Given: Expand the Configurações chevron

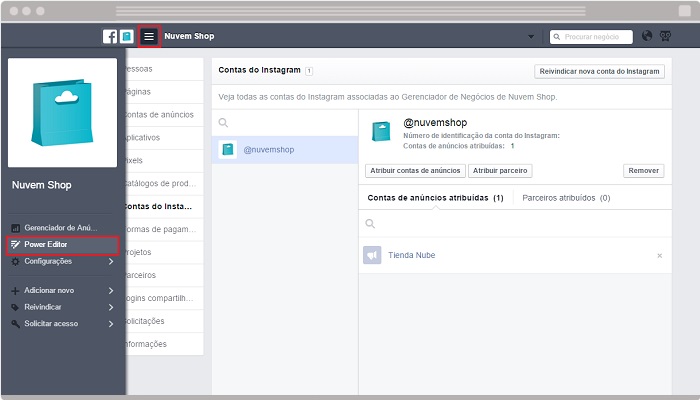Looking at the screenshot, I should tap(111, 262).
